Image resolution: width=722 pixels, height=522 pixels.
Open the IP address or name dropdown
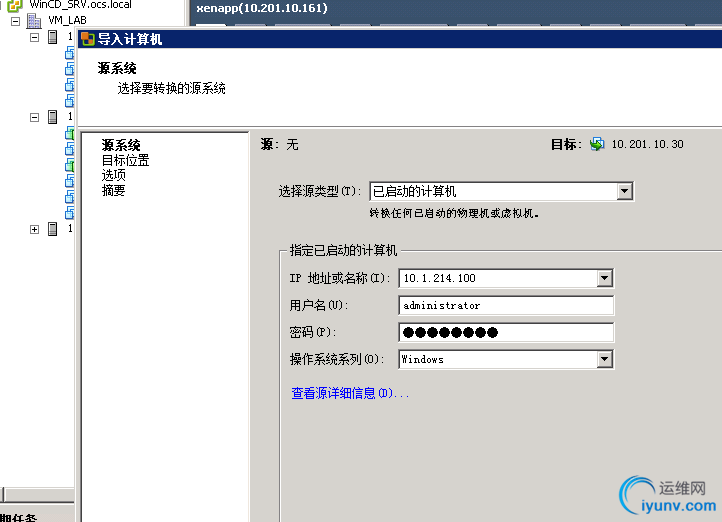(x=605, y=278)
